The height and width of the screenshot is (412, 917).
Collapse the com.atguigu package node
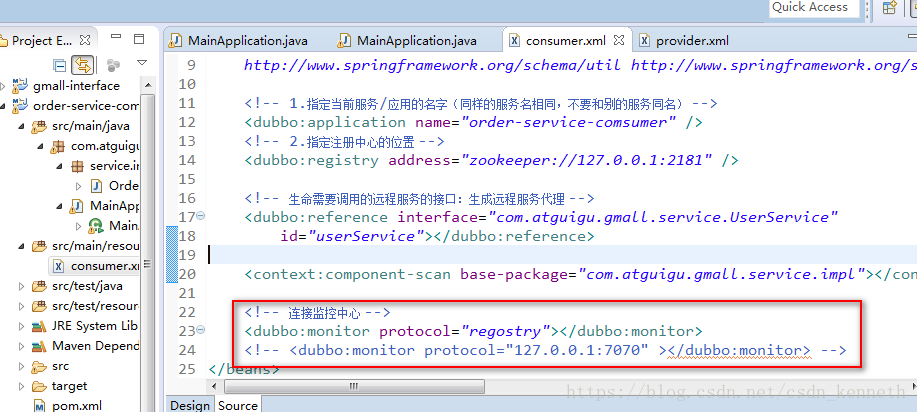pyautogui.click(x=41, y=146)
